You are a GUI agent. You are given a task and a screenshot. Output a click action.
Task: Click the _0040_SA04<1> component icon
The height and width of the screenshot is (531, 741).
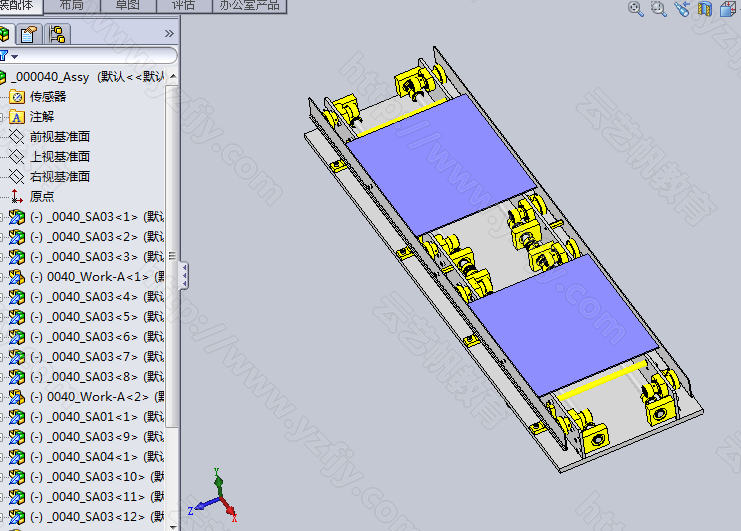[x=17, y=457]
